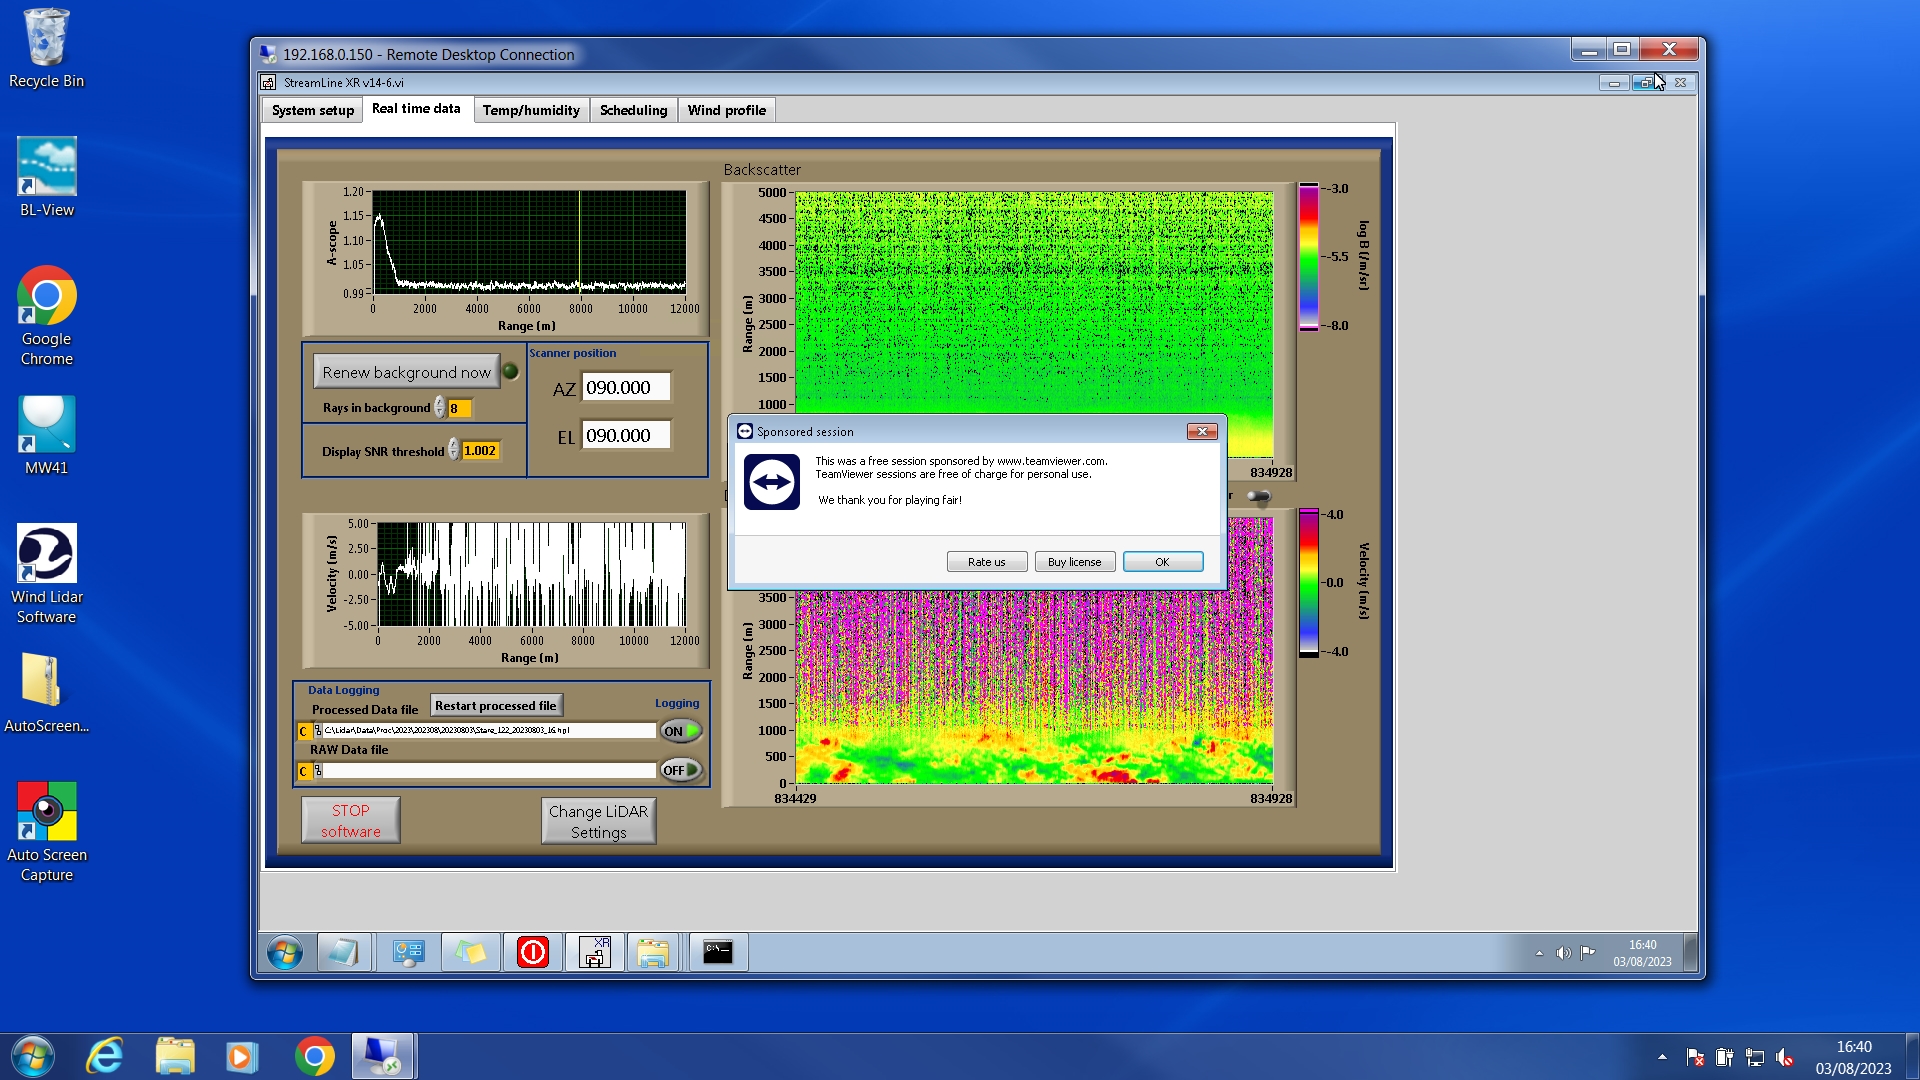Open the Temp/humidity tab

530,110
